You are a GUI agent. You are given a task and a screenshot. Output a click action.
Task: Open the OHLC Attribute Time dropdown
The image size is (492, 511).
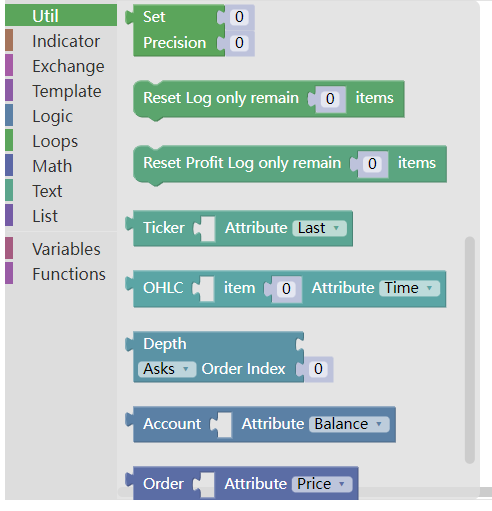click(409, 288)
